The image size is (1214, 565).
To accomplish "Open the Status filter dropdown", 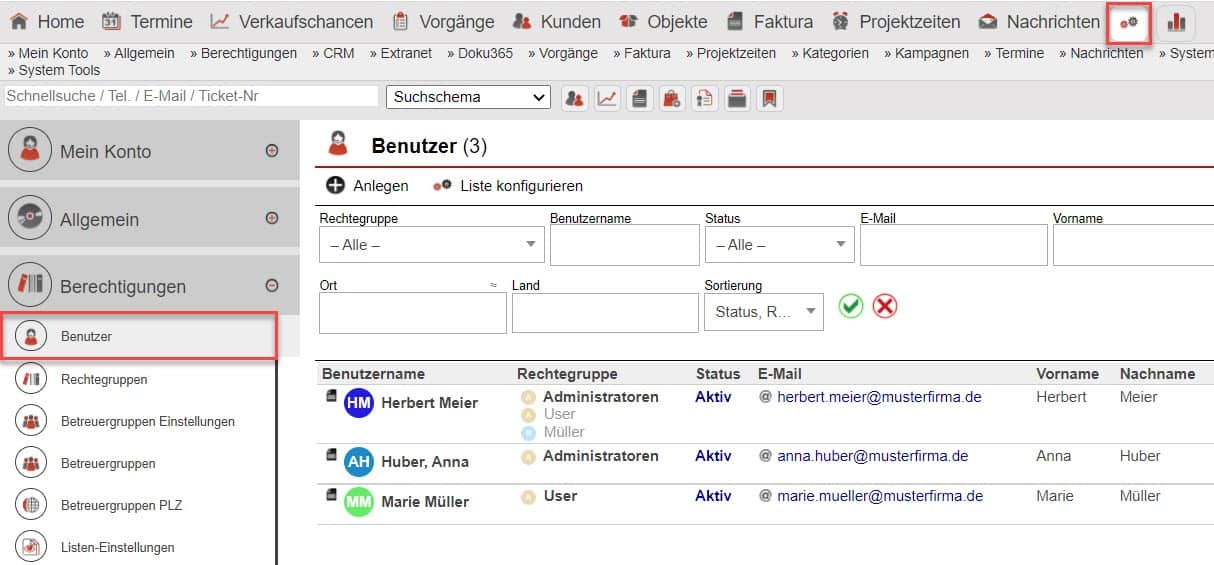I will 779,245.
